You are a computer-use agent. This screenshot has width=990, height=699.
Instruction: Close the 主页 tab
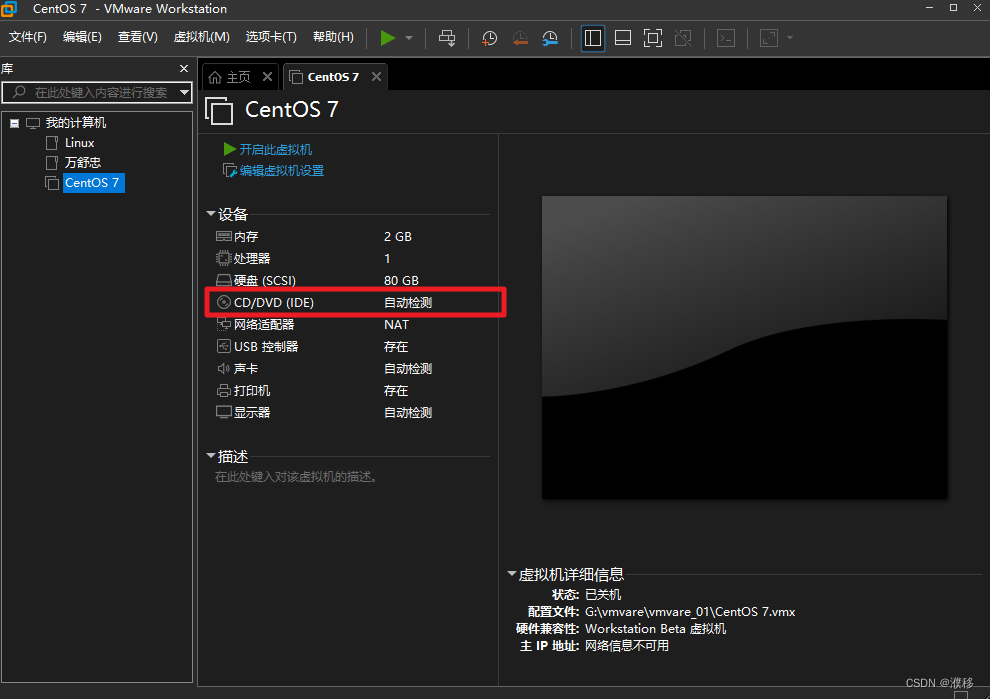tap(268, 76)
